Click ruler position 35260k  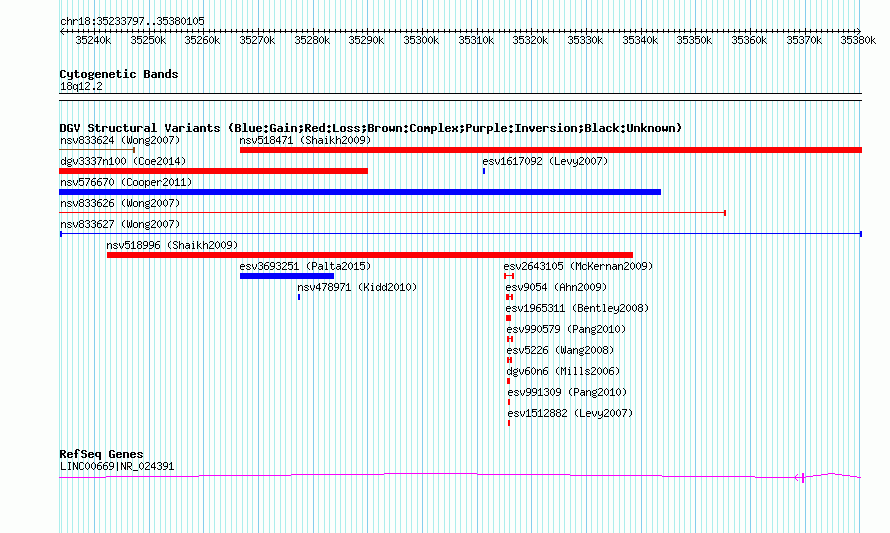coord(202,40)
